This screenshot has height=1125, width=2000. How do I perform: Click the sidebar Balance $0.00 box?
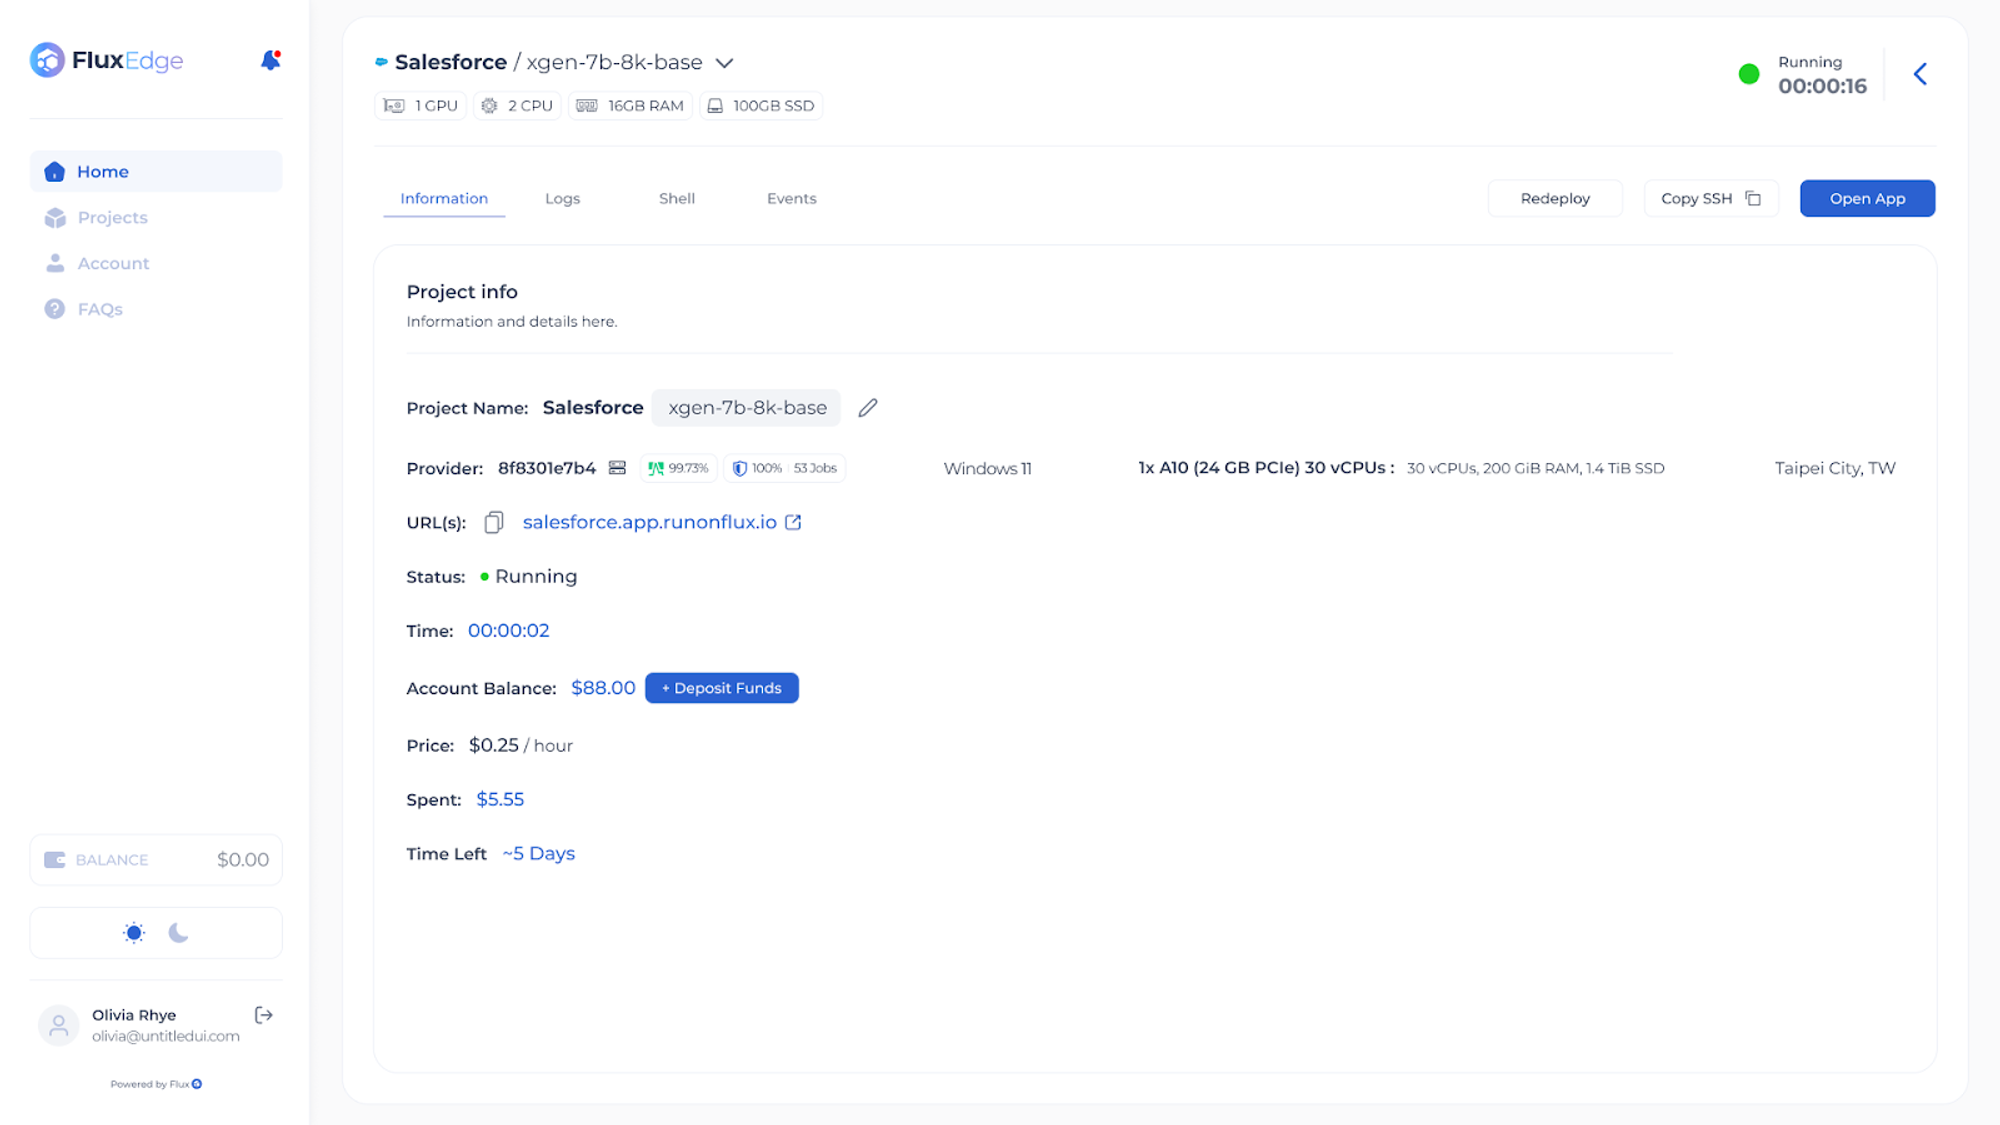pyautogui.click(x=156, y=860)
